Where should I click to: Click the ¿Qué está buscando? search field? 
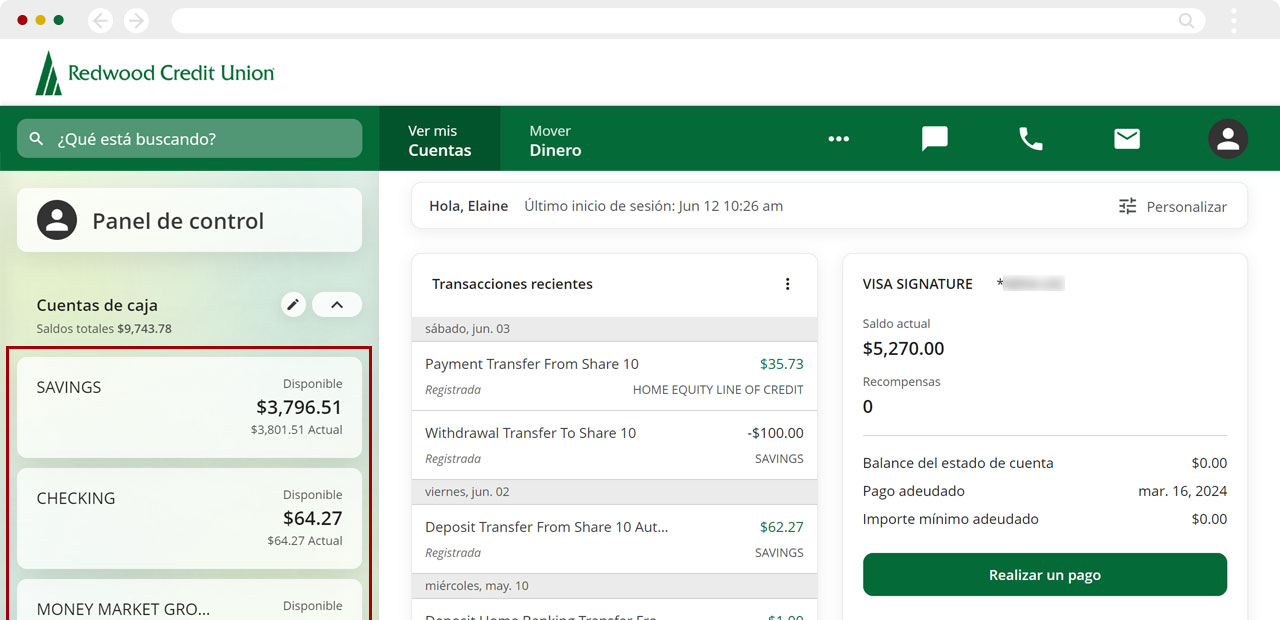pyautogui.click(x=190, y=139)
